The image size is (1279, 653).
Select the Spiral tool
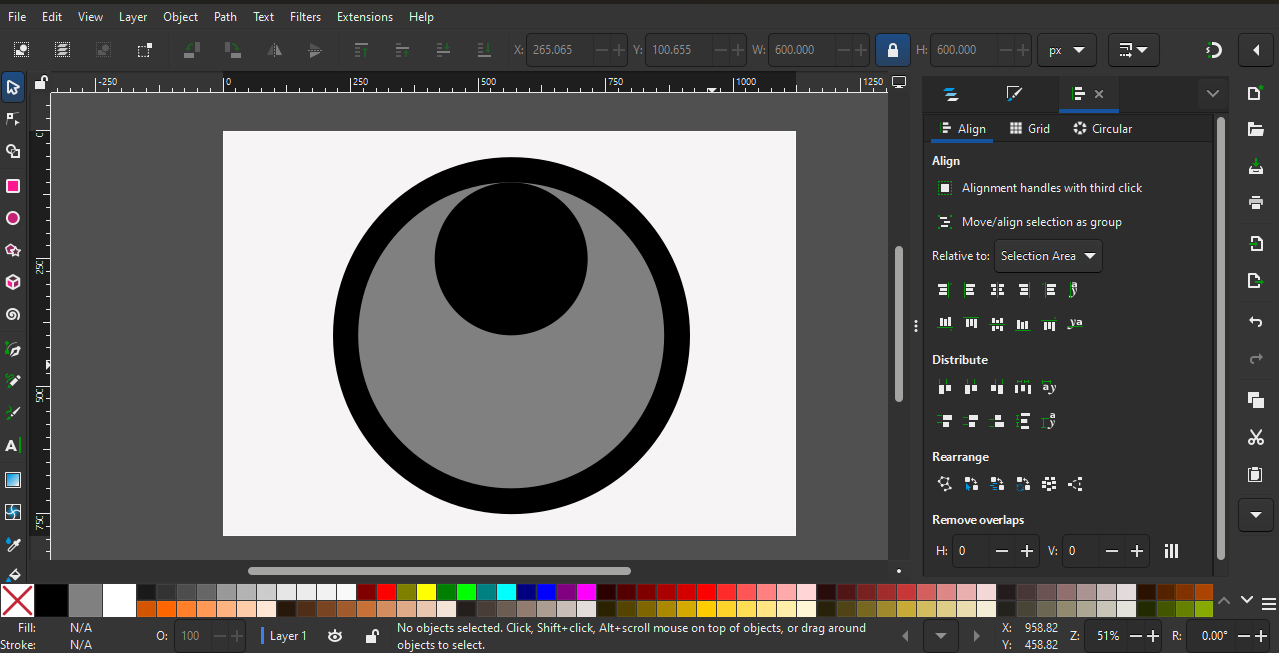[13, 315]
